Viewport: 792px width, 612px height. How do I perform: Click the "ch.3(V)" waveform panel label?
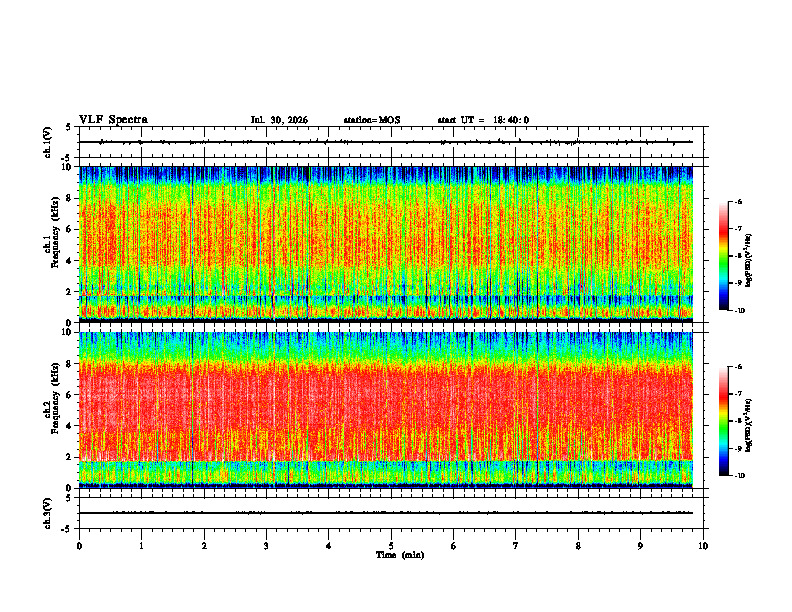[x=48, y=513]
